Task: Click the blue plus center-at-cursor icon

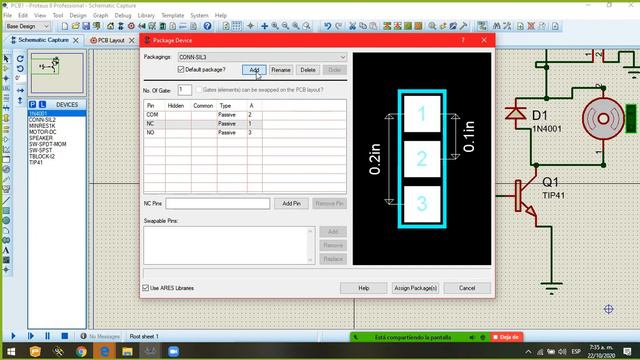Action: [x=264, y=26]
